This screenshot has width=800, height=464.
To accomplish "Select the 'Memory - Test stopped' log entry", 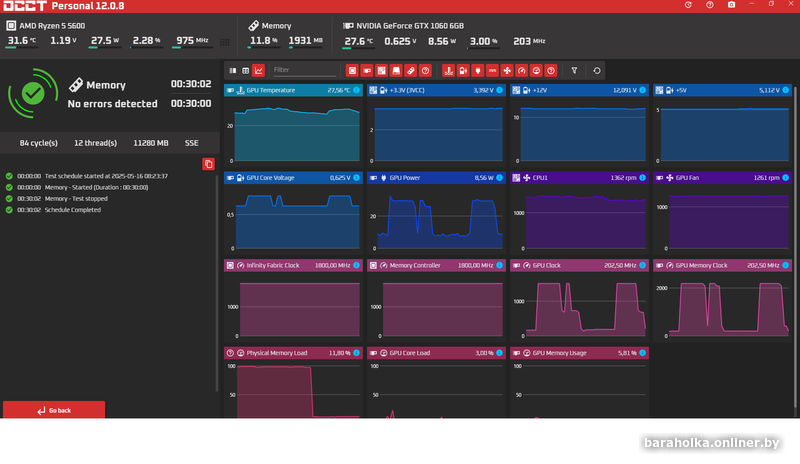I will pyautogui.click(x=57, y=199).
